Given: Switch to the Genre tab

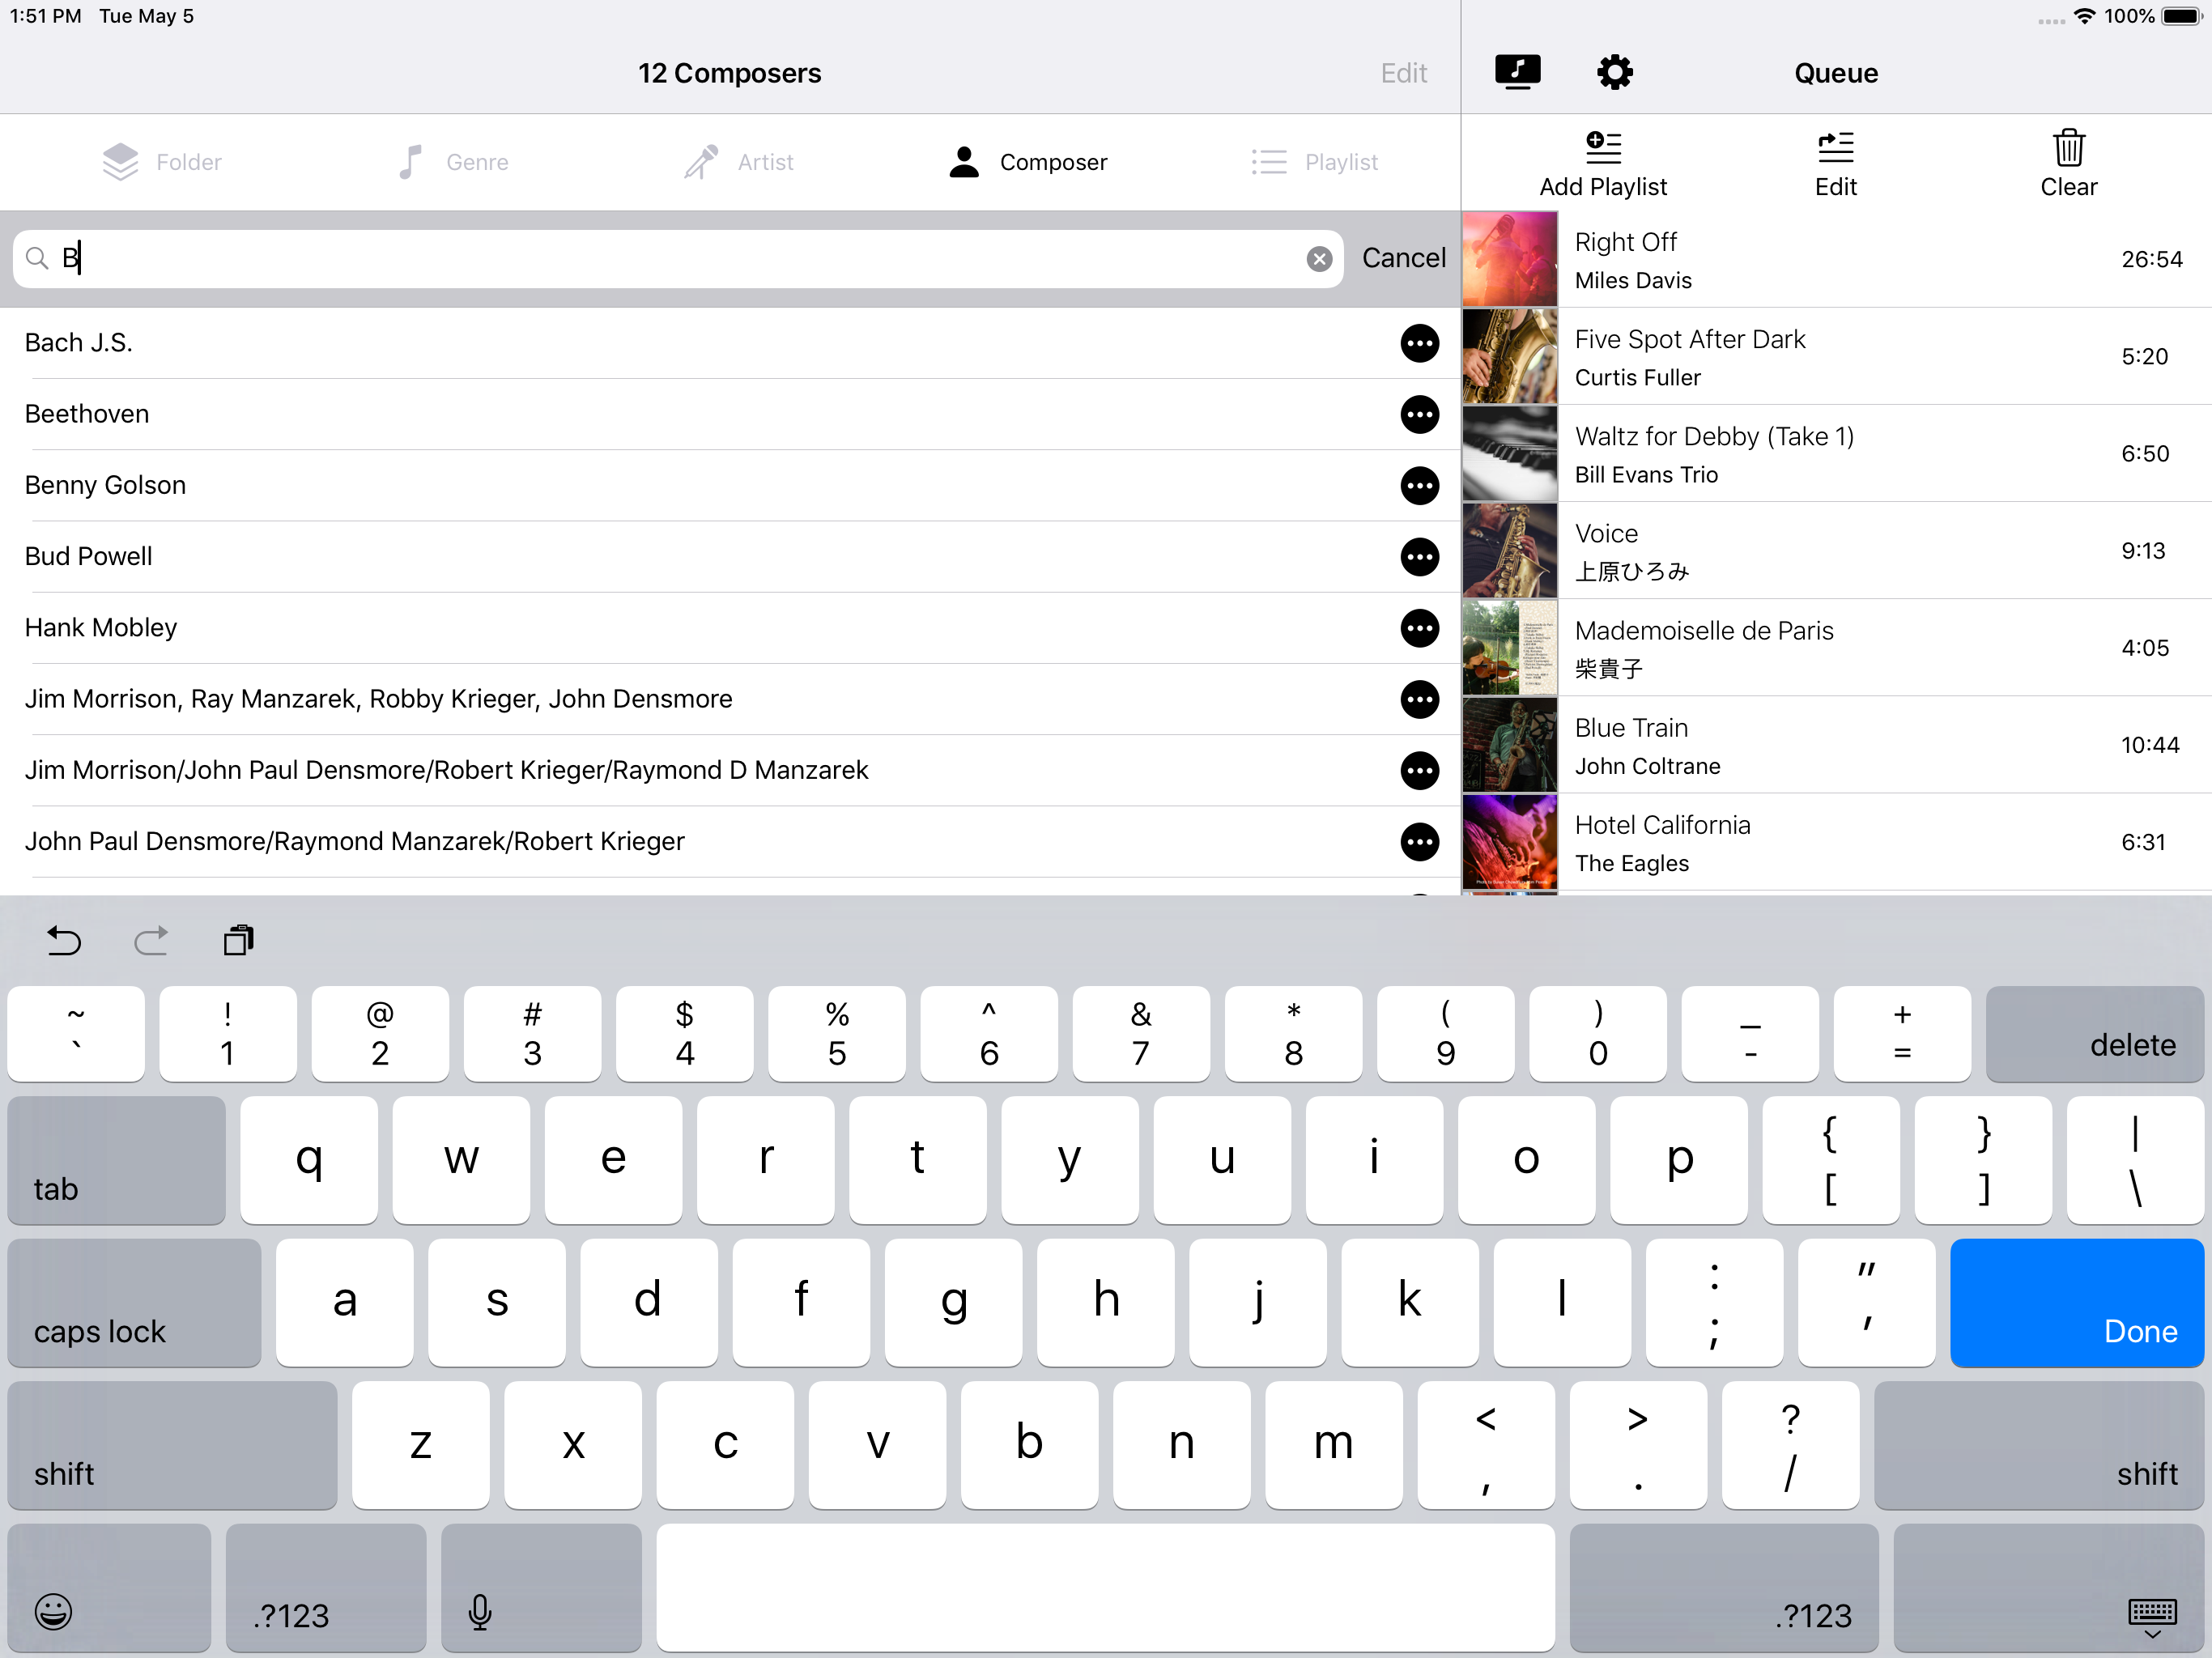Looking at the screenshot, I should 453,162.
